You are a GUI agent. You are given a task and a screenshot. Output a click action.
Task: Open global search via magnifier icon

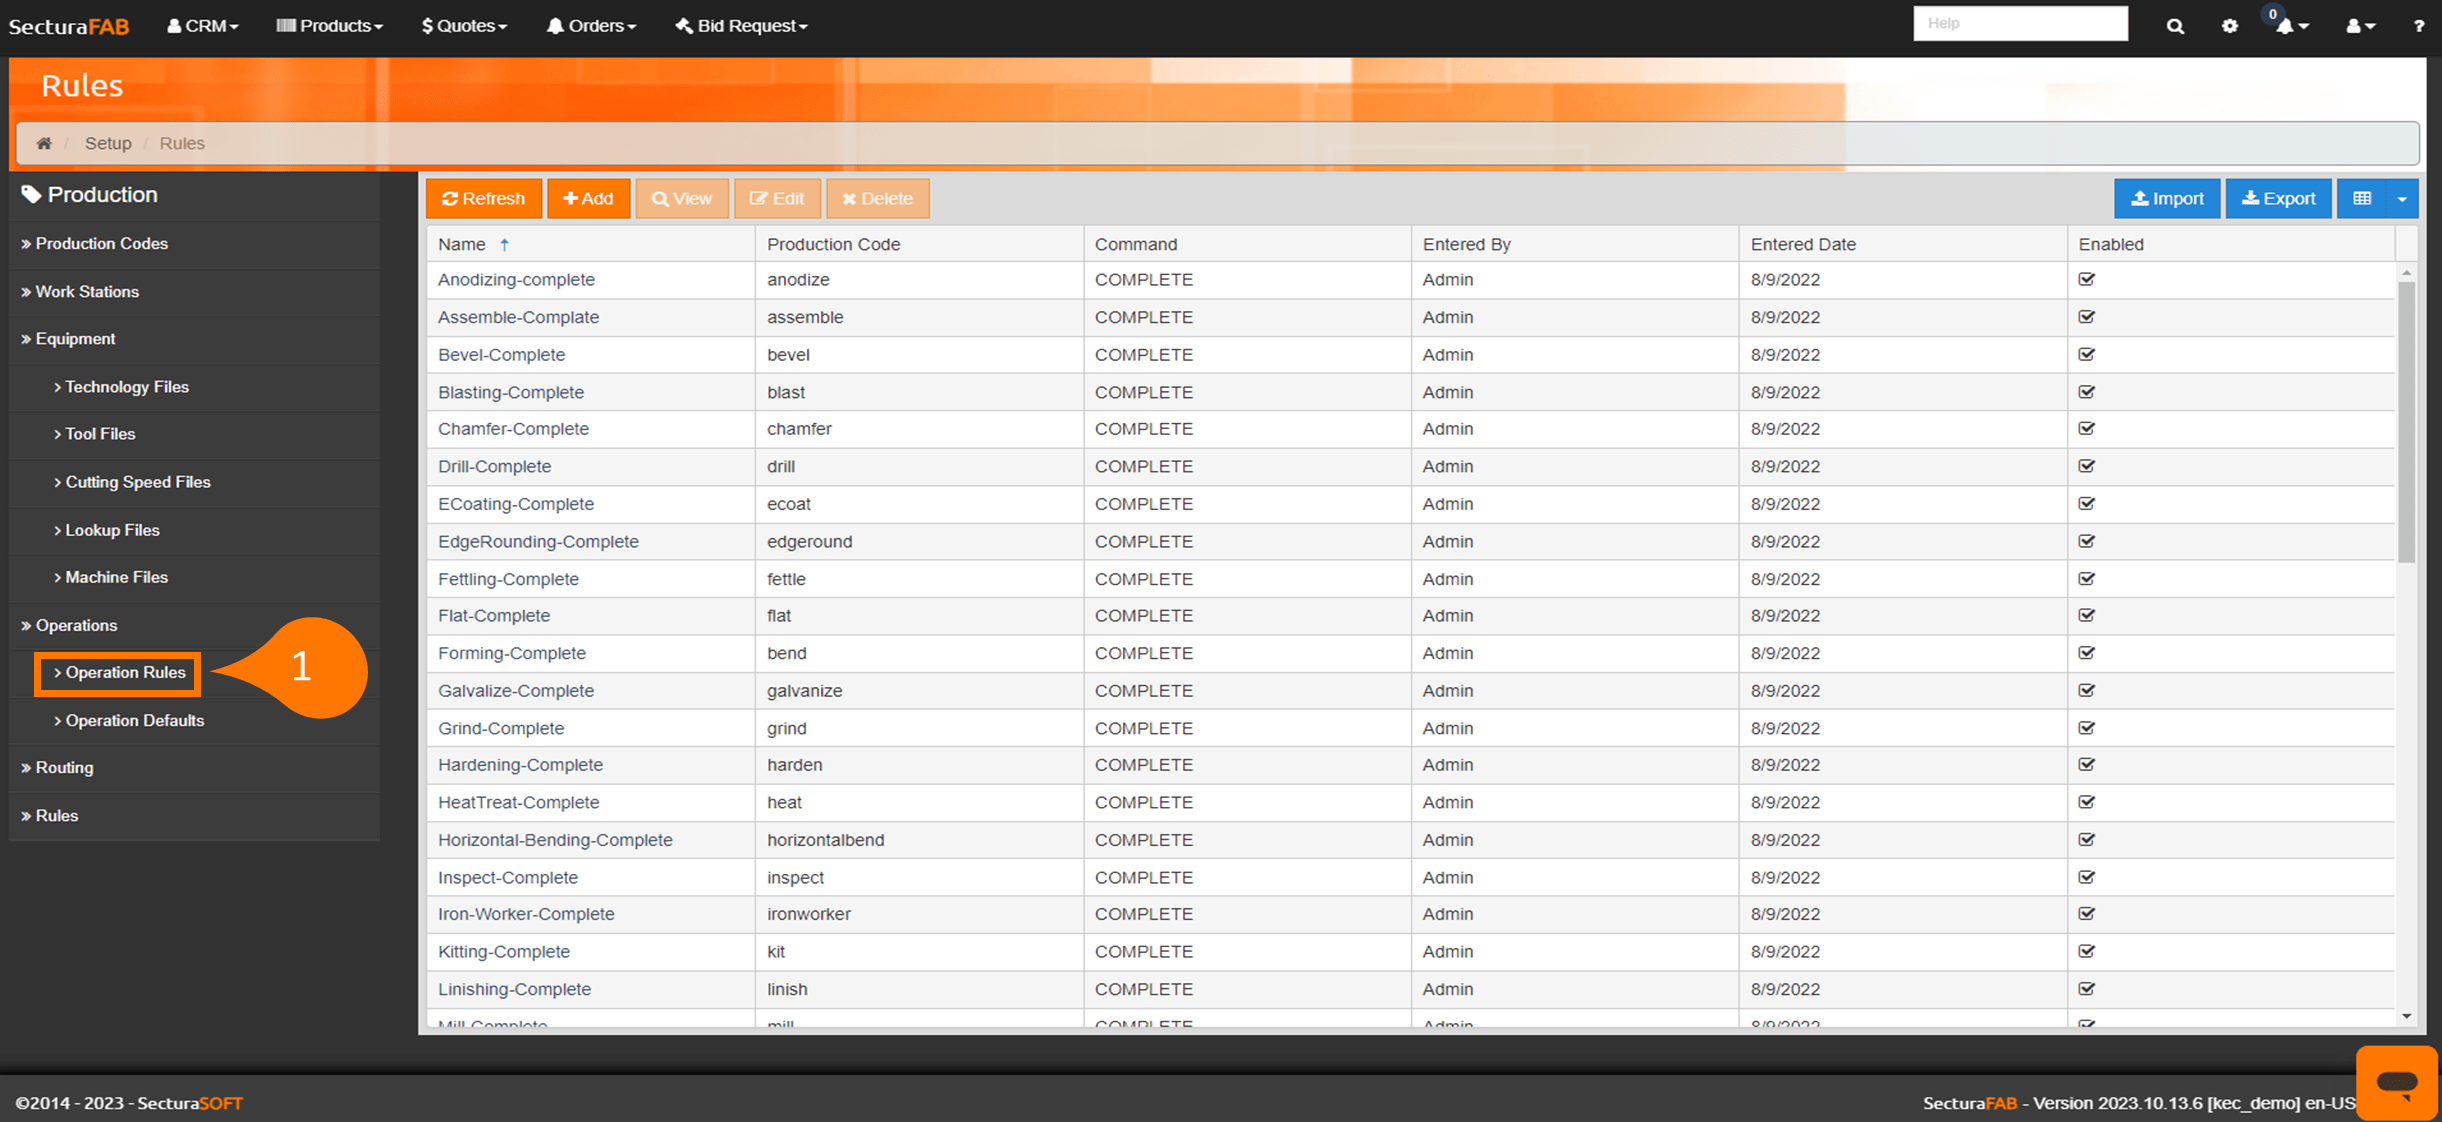click(2175, 25)
